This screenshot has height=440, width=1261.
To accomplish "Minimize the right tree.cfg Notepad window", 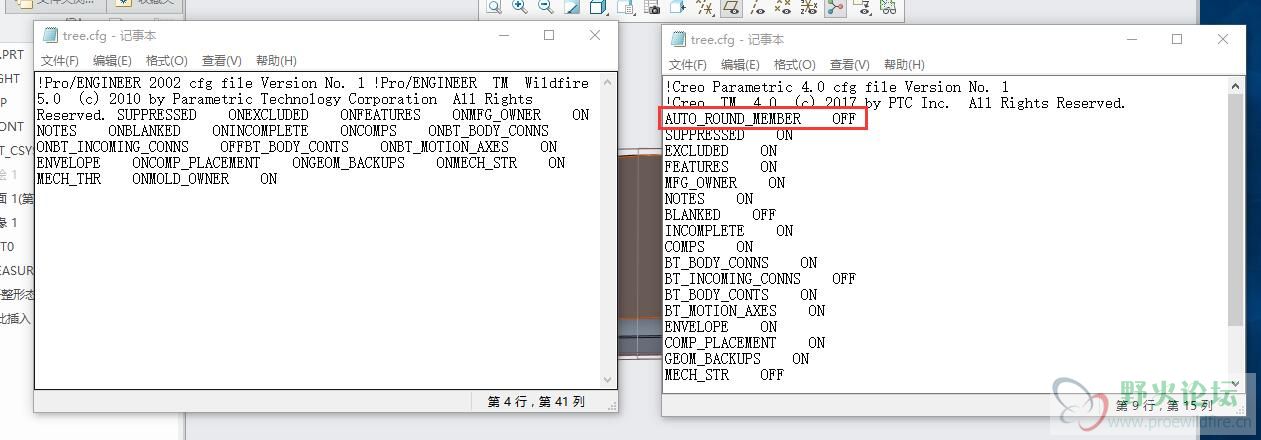I will coord(1131,39).
